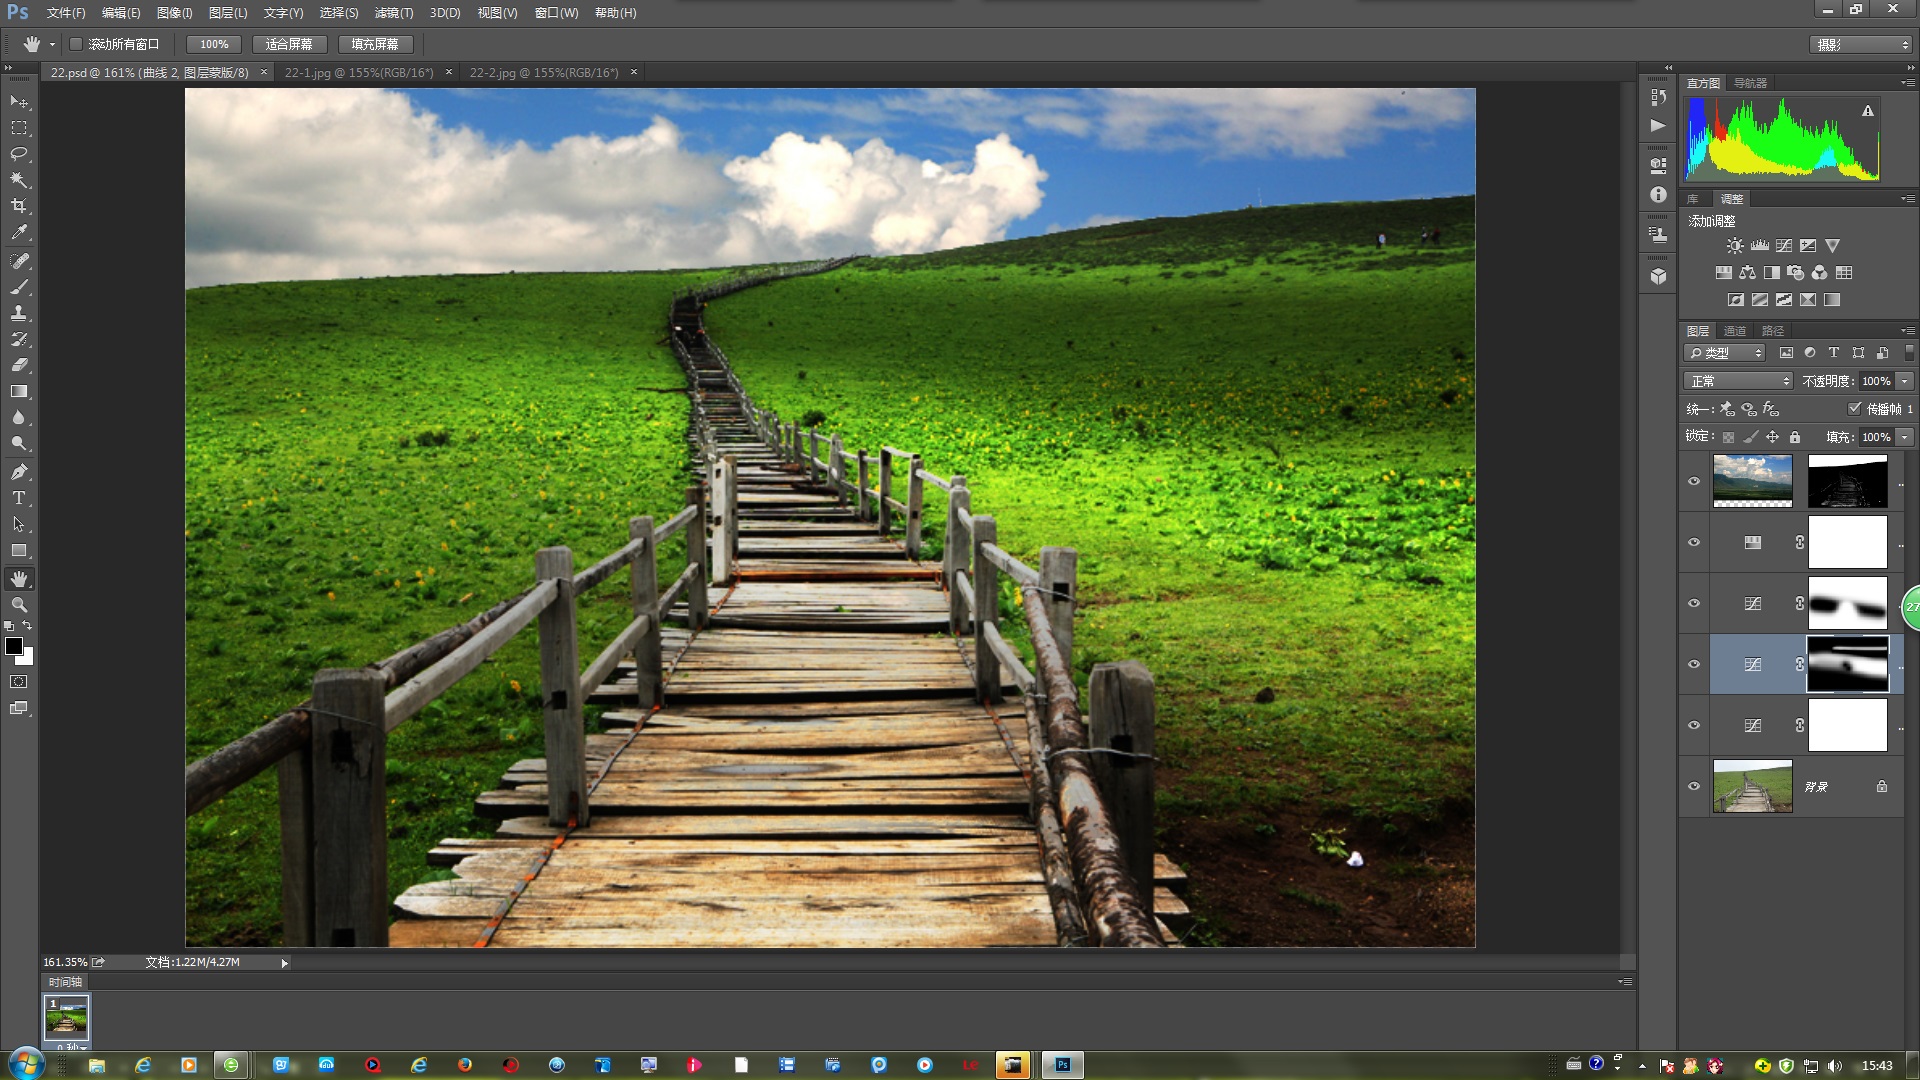Open the Image menu
This screenshot has height=1080, width=1920.
tap(174, 13)
